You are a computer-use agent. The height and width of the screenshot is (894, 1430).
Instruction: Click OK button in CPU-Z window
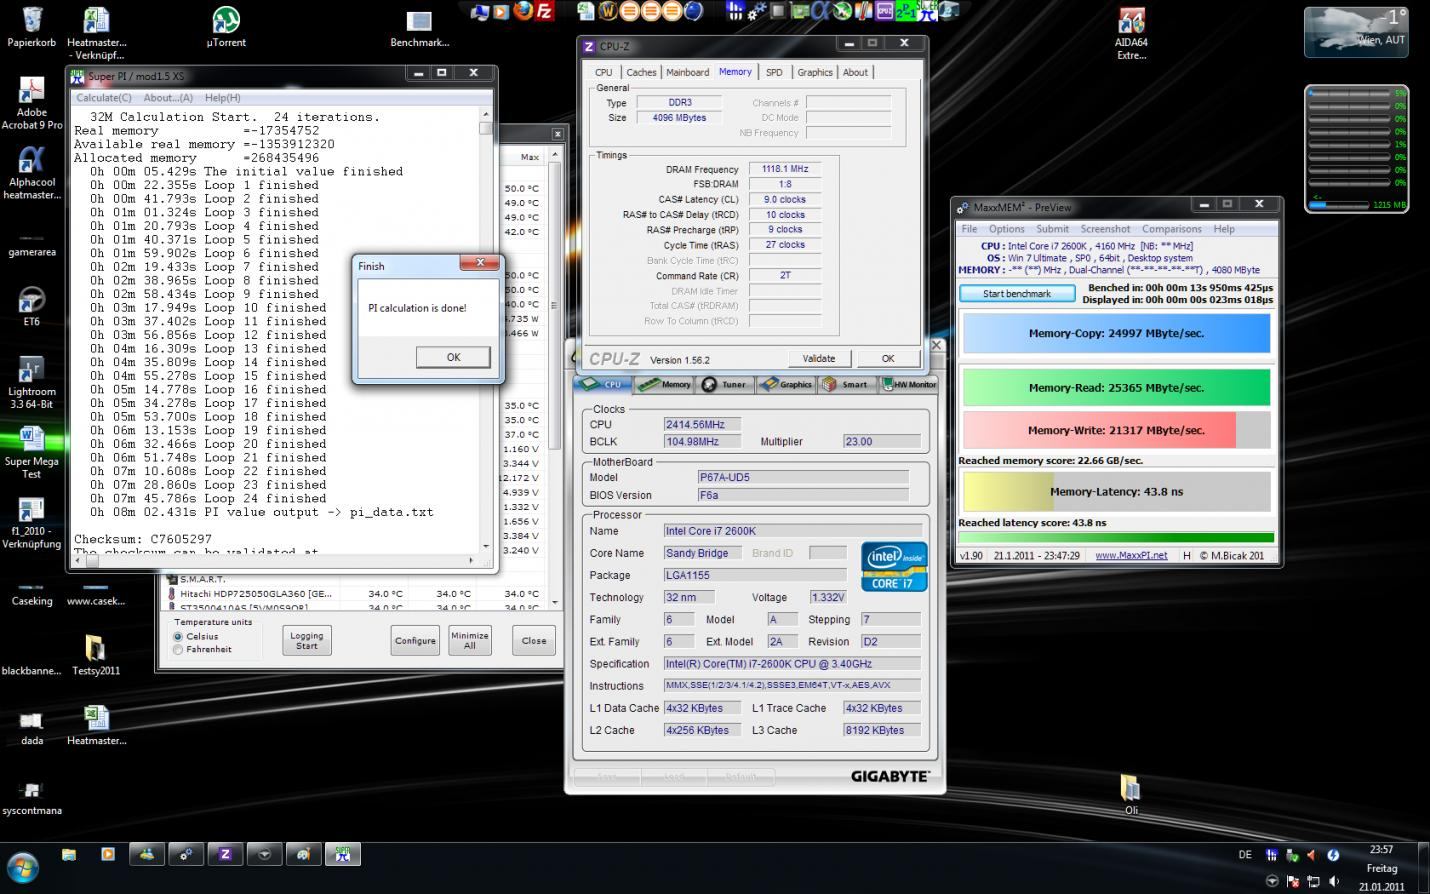[x=887, y=358]
